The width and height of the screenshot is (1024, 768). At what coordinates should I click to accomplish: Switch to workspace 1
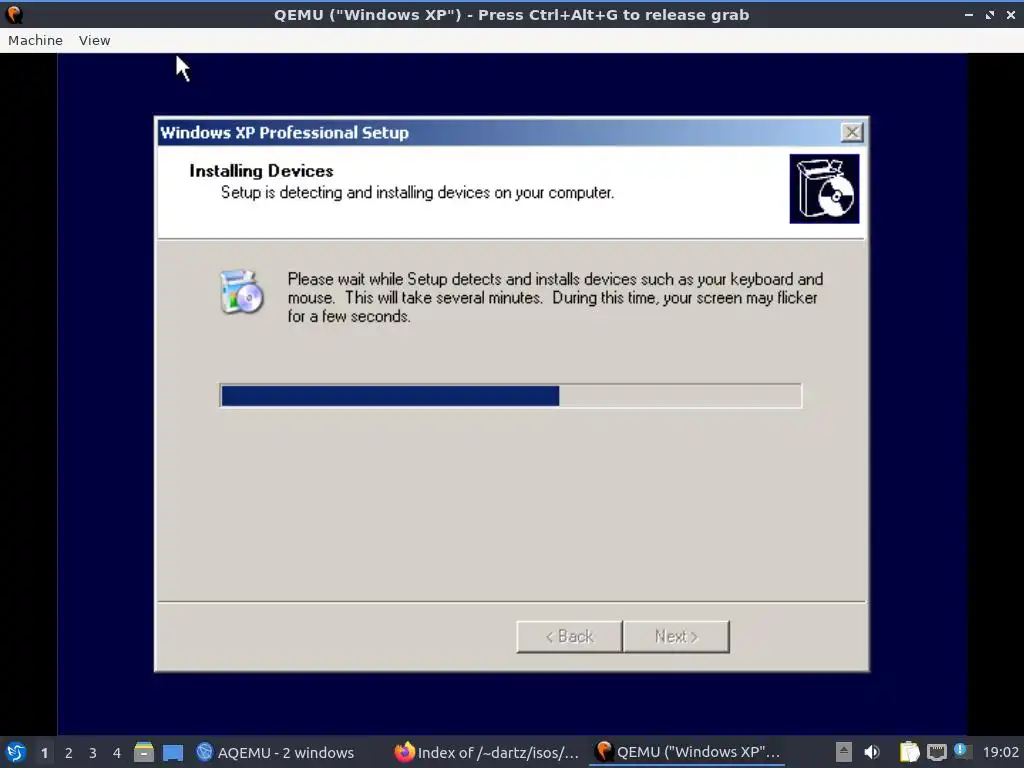point(44,753)
